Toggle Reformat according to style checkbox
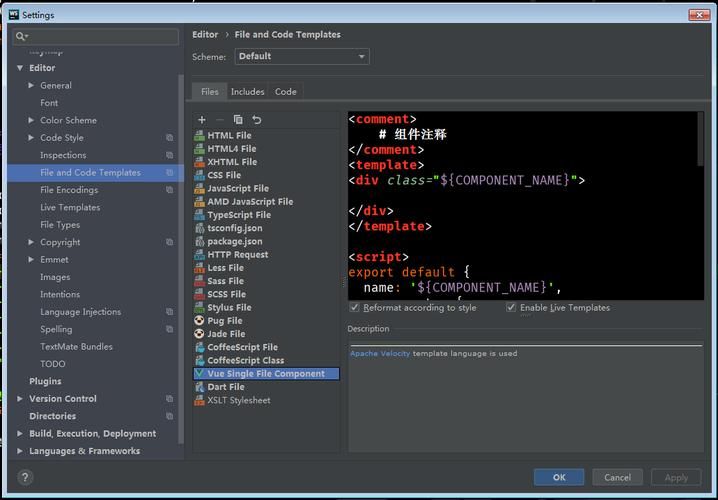The image size is (718, 500). pyautogui.click(x=355, y=308)
